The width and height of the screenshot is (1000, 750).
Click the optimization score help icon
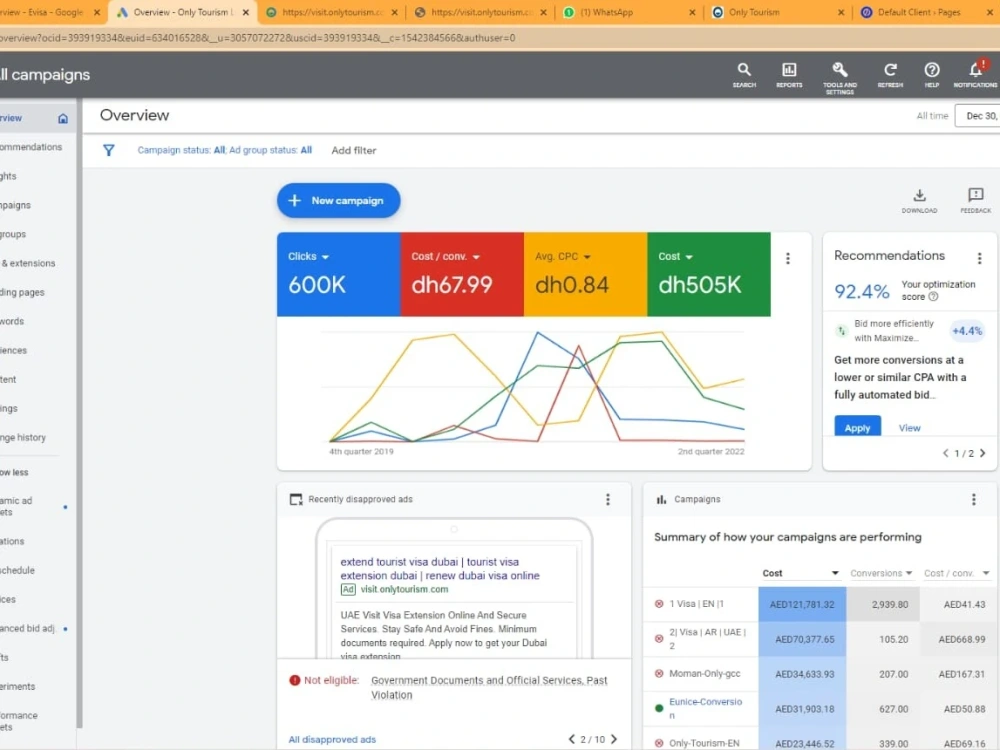[x=933, y=297]
